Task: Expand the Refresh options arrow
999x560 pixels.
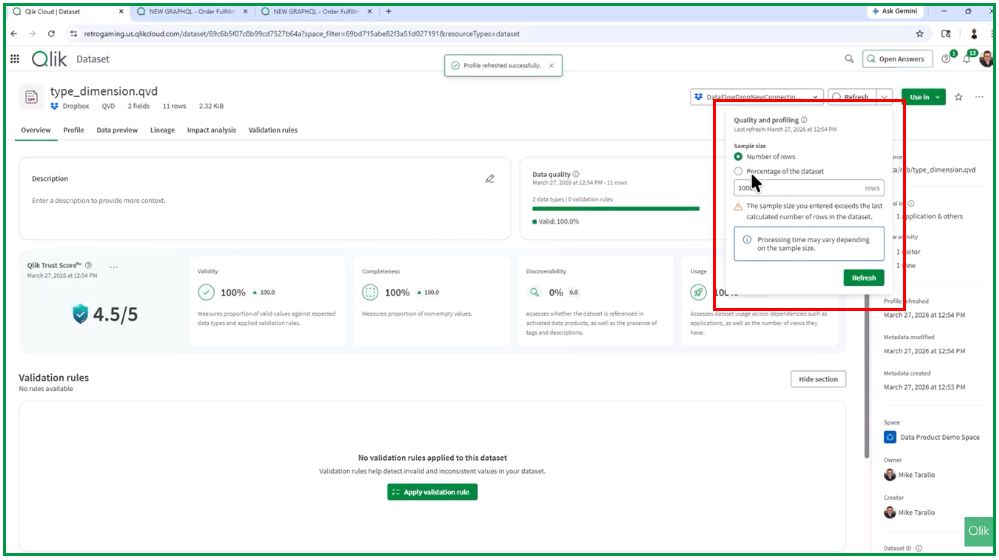Action: pos(884,97)
